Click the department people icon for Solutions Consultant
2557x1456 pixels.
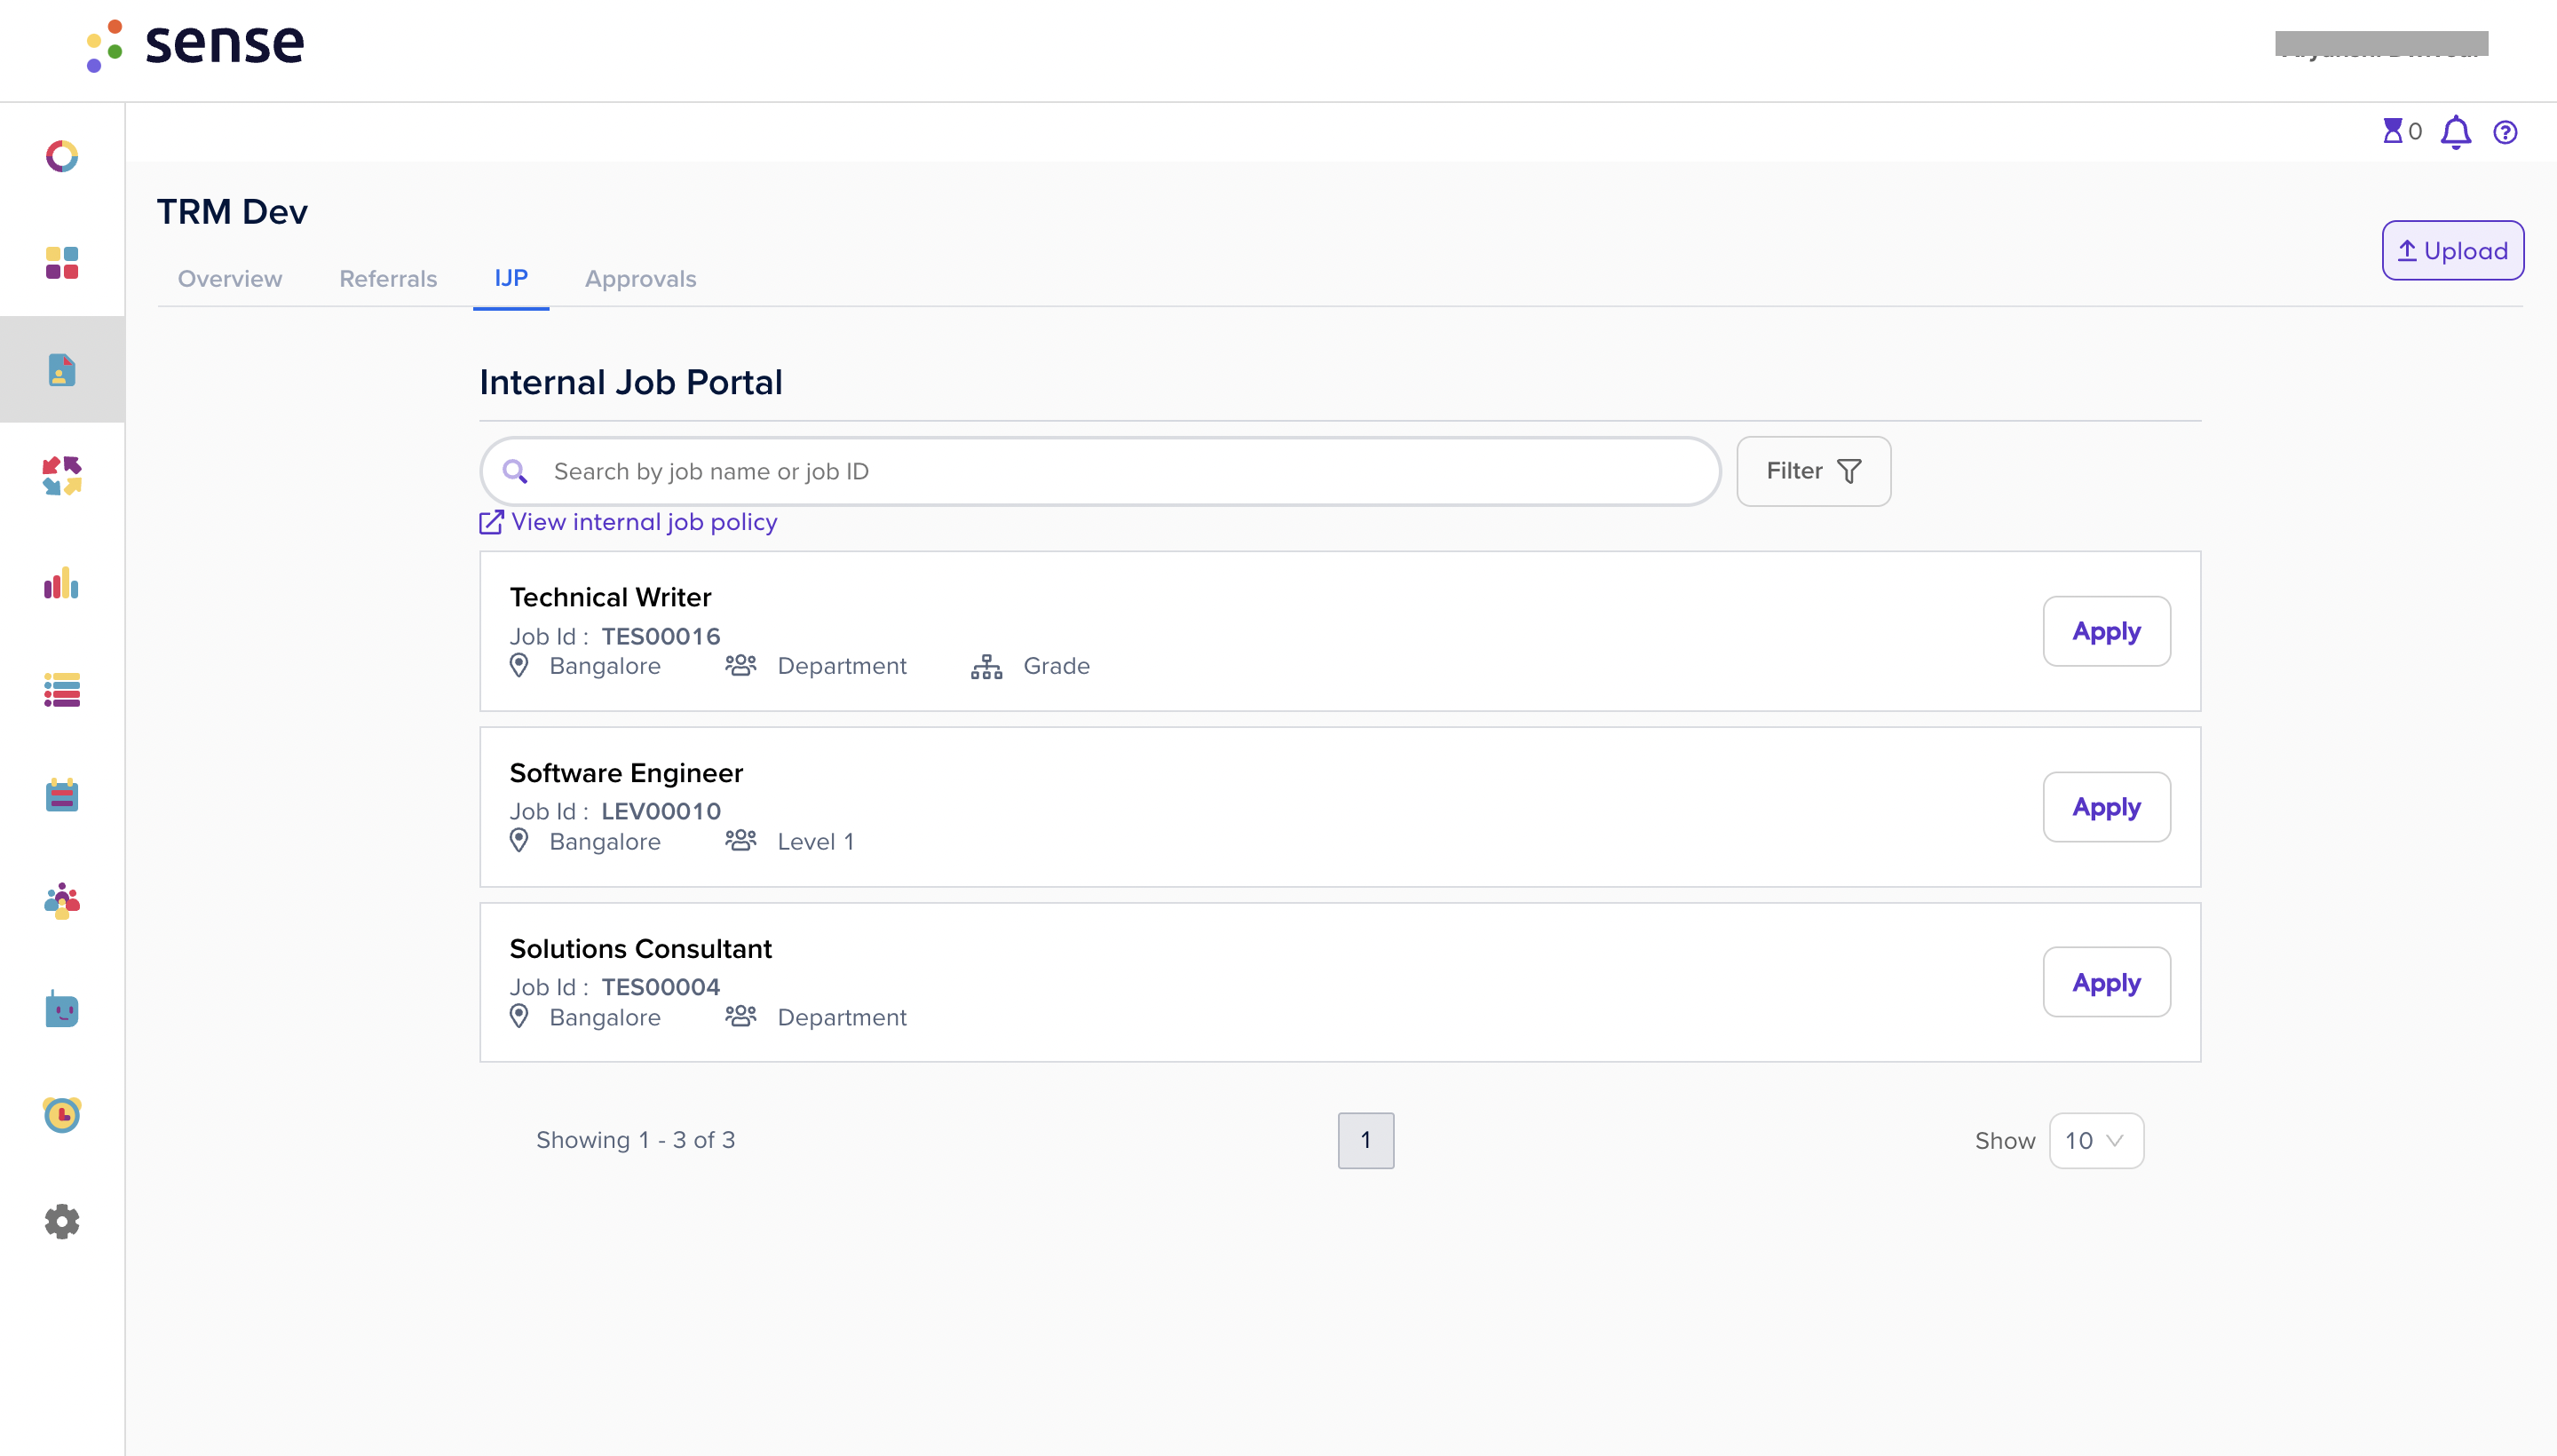(740, 1016)
